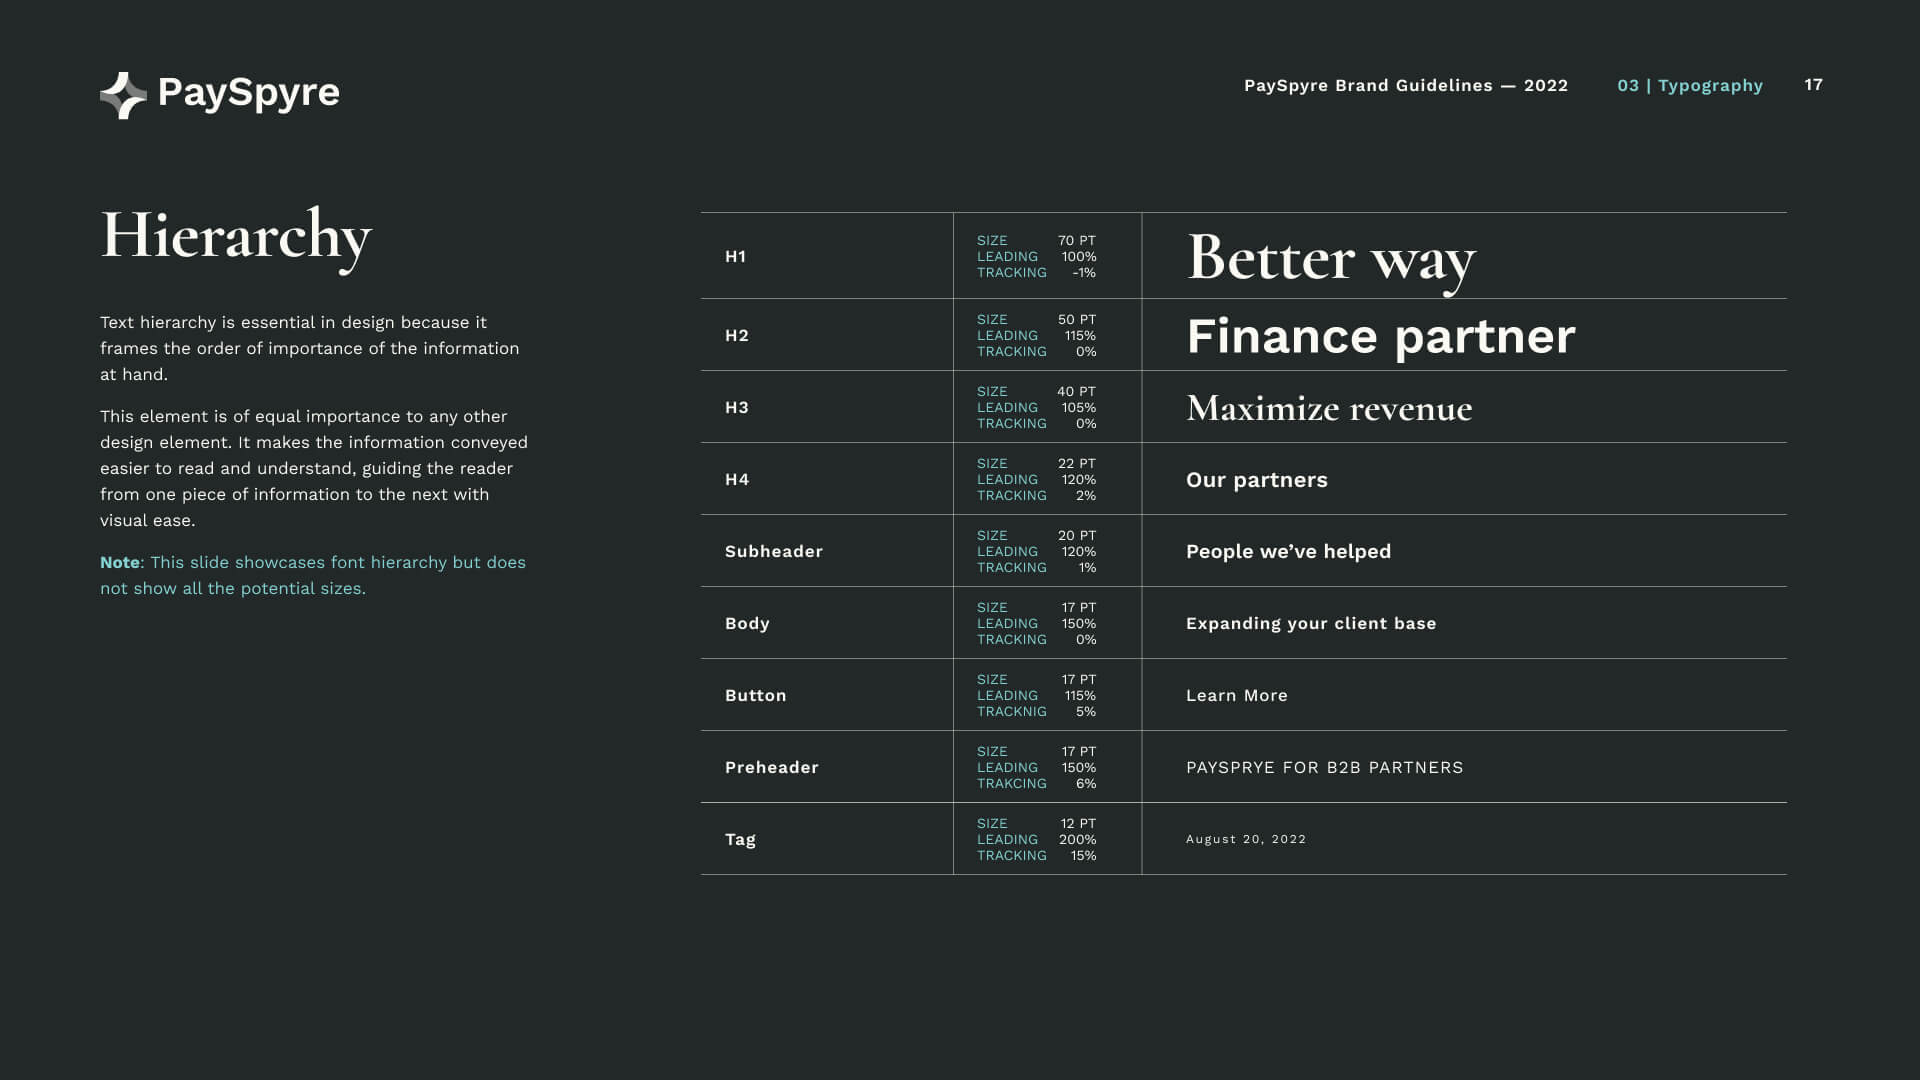1920x1080 pixels.
Task: Click the page number 17
Action: pos(1814,85)
